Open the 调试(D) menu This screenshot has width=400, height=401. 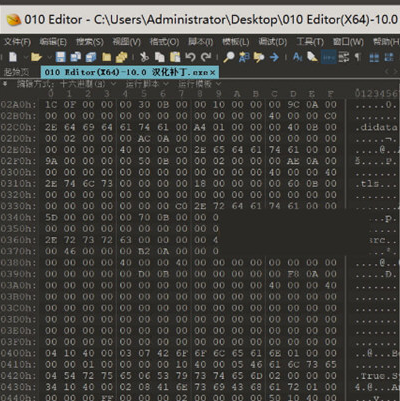click(273, 42)
